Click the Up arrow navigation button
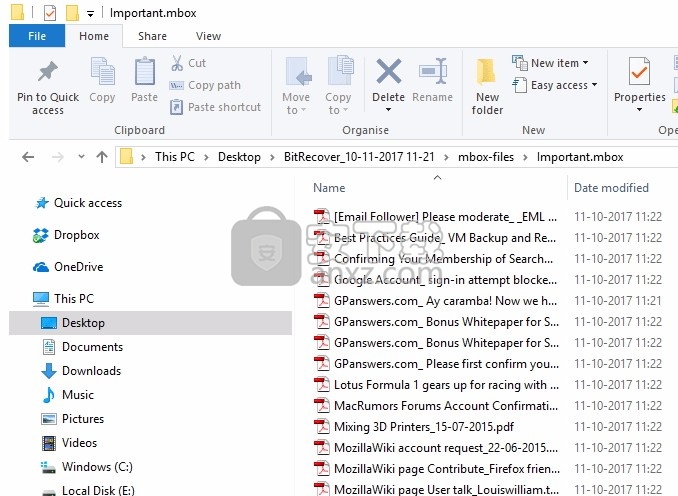Image resolution: width=678 pixels, height=496 pixels. coord(102,157)
